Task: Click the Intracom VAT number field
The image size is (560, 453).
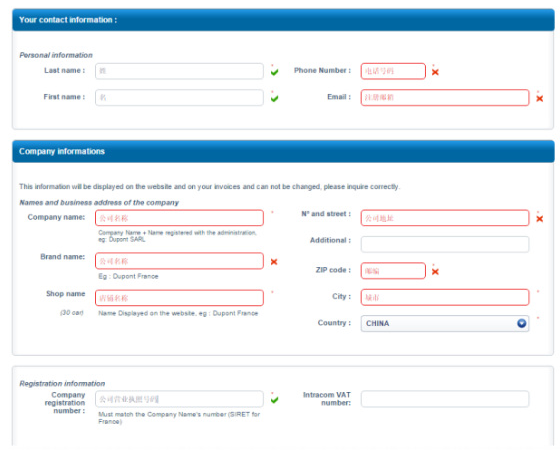Action: tap(445, 399)
